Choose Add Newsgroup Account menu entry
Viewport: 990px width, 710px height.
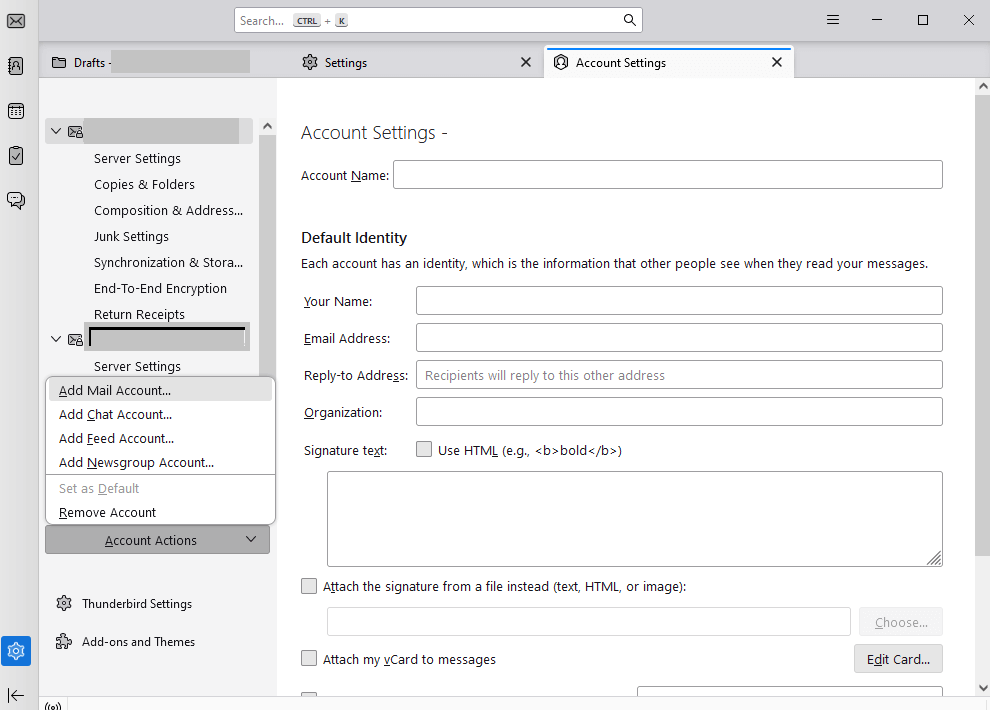coord(160,463)
